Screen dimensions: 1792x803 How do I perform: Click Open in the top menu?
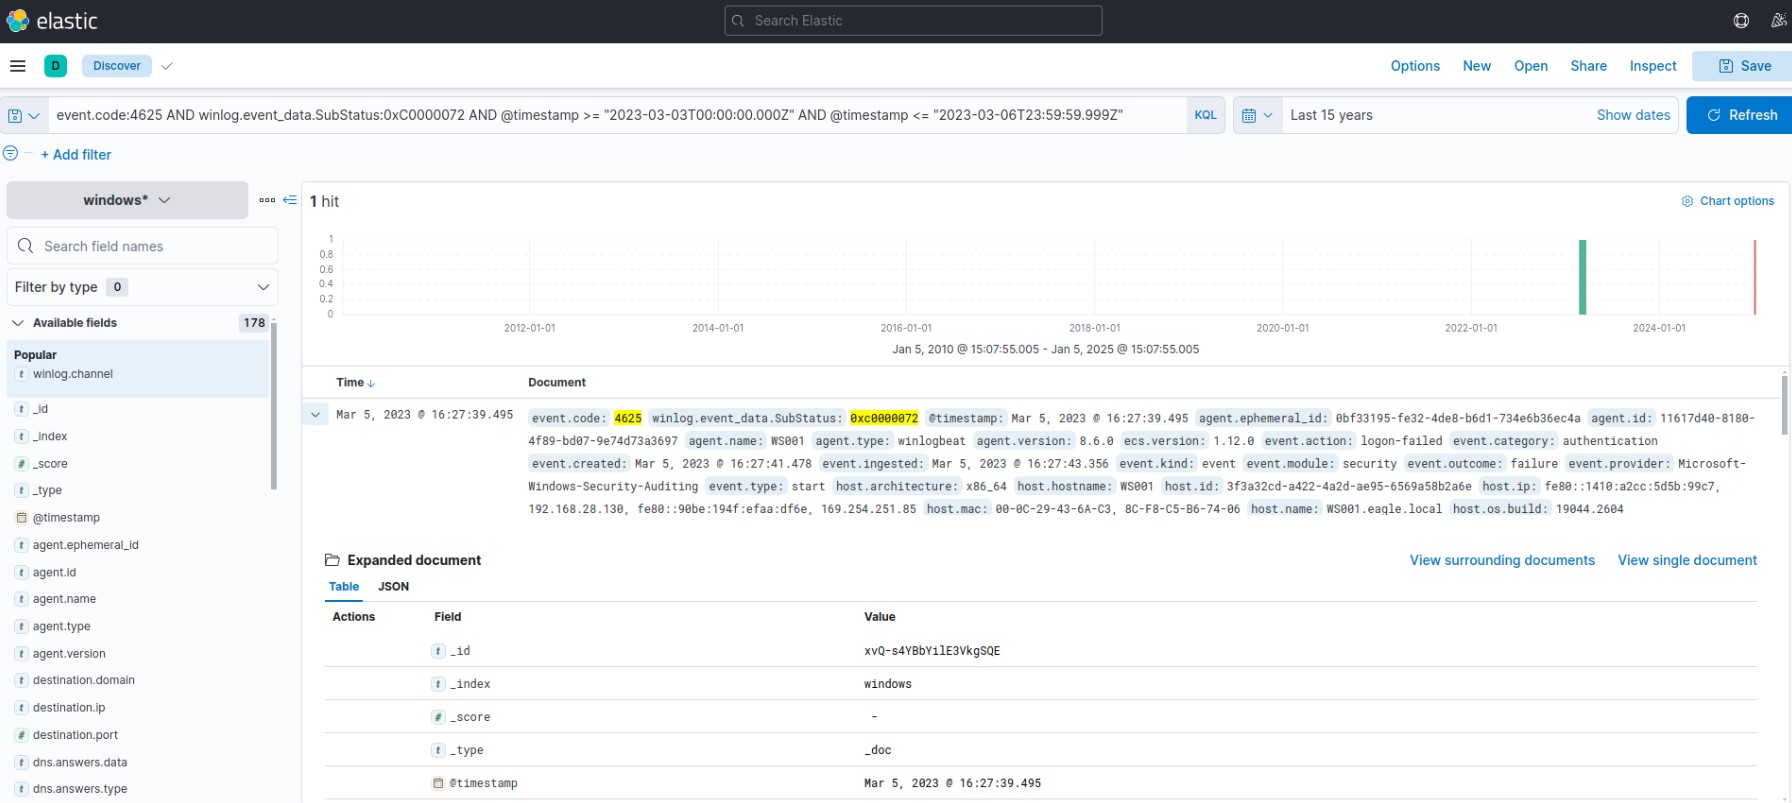pos(1530,66)
